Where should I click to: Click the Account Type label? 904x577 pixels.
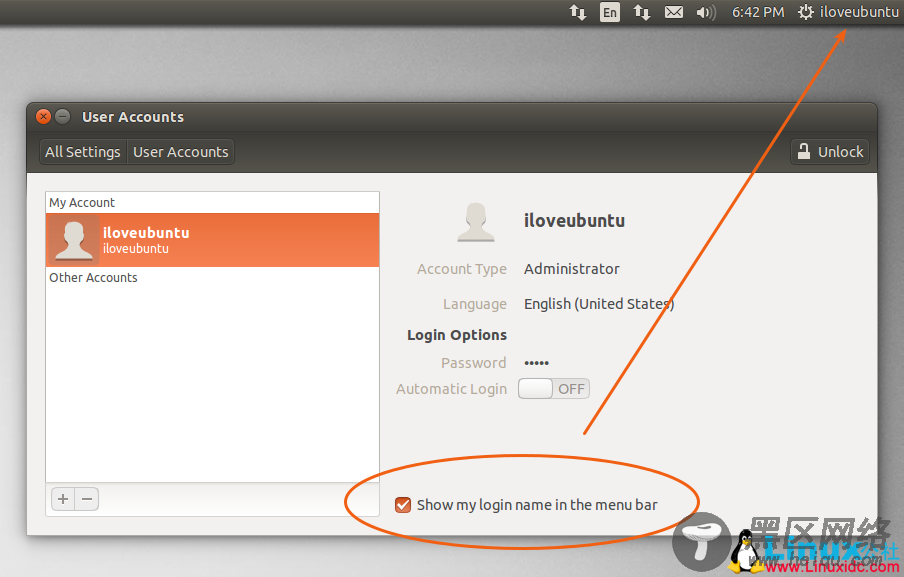462,269
